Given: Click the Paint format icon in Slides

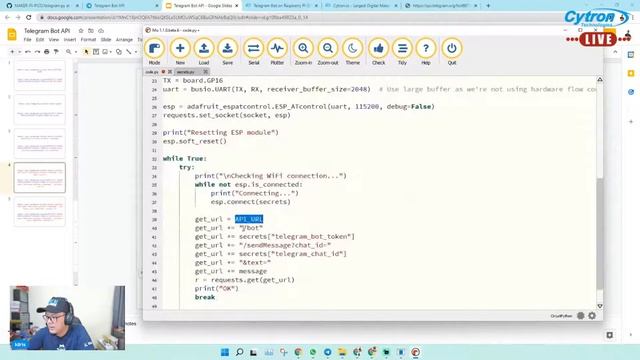Looking at the screenshot, I should 56,52.
